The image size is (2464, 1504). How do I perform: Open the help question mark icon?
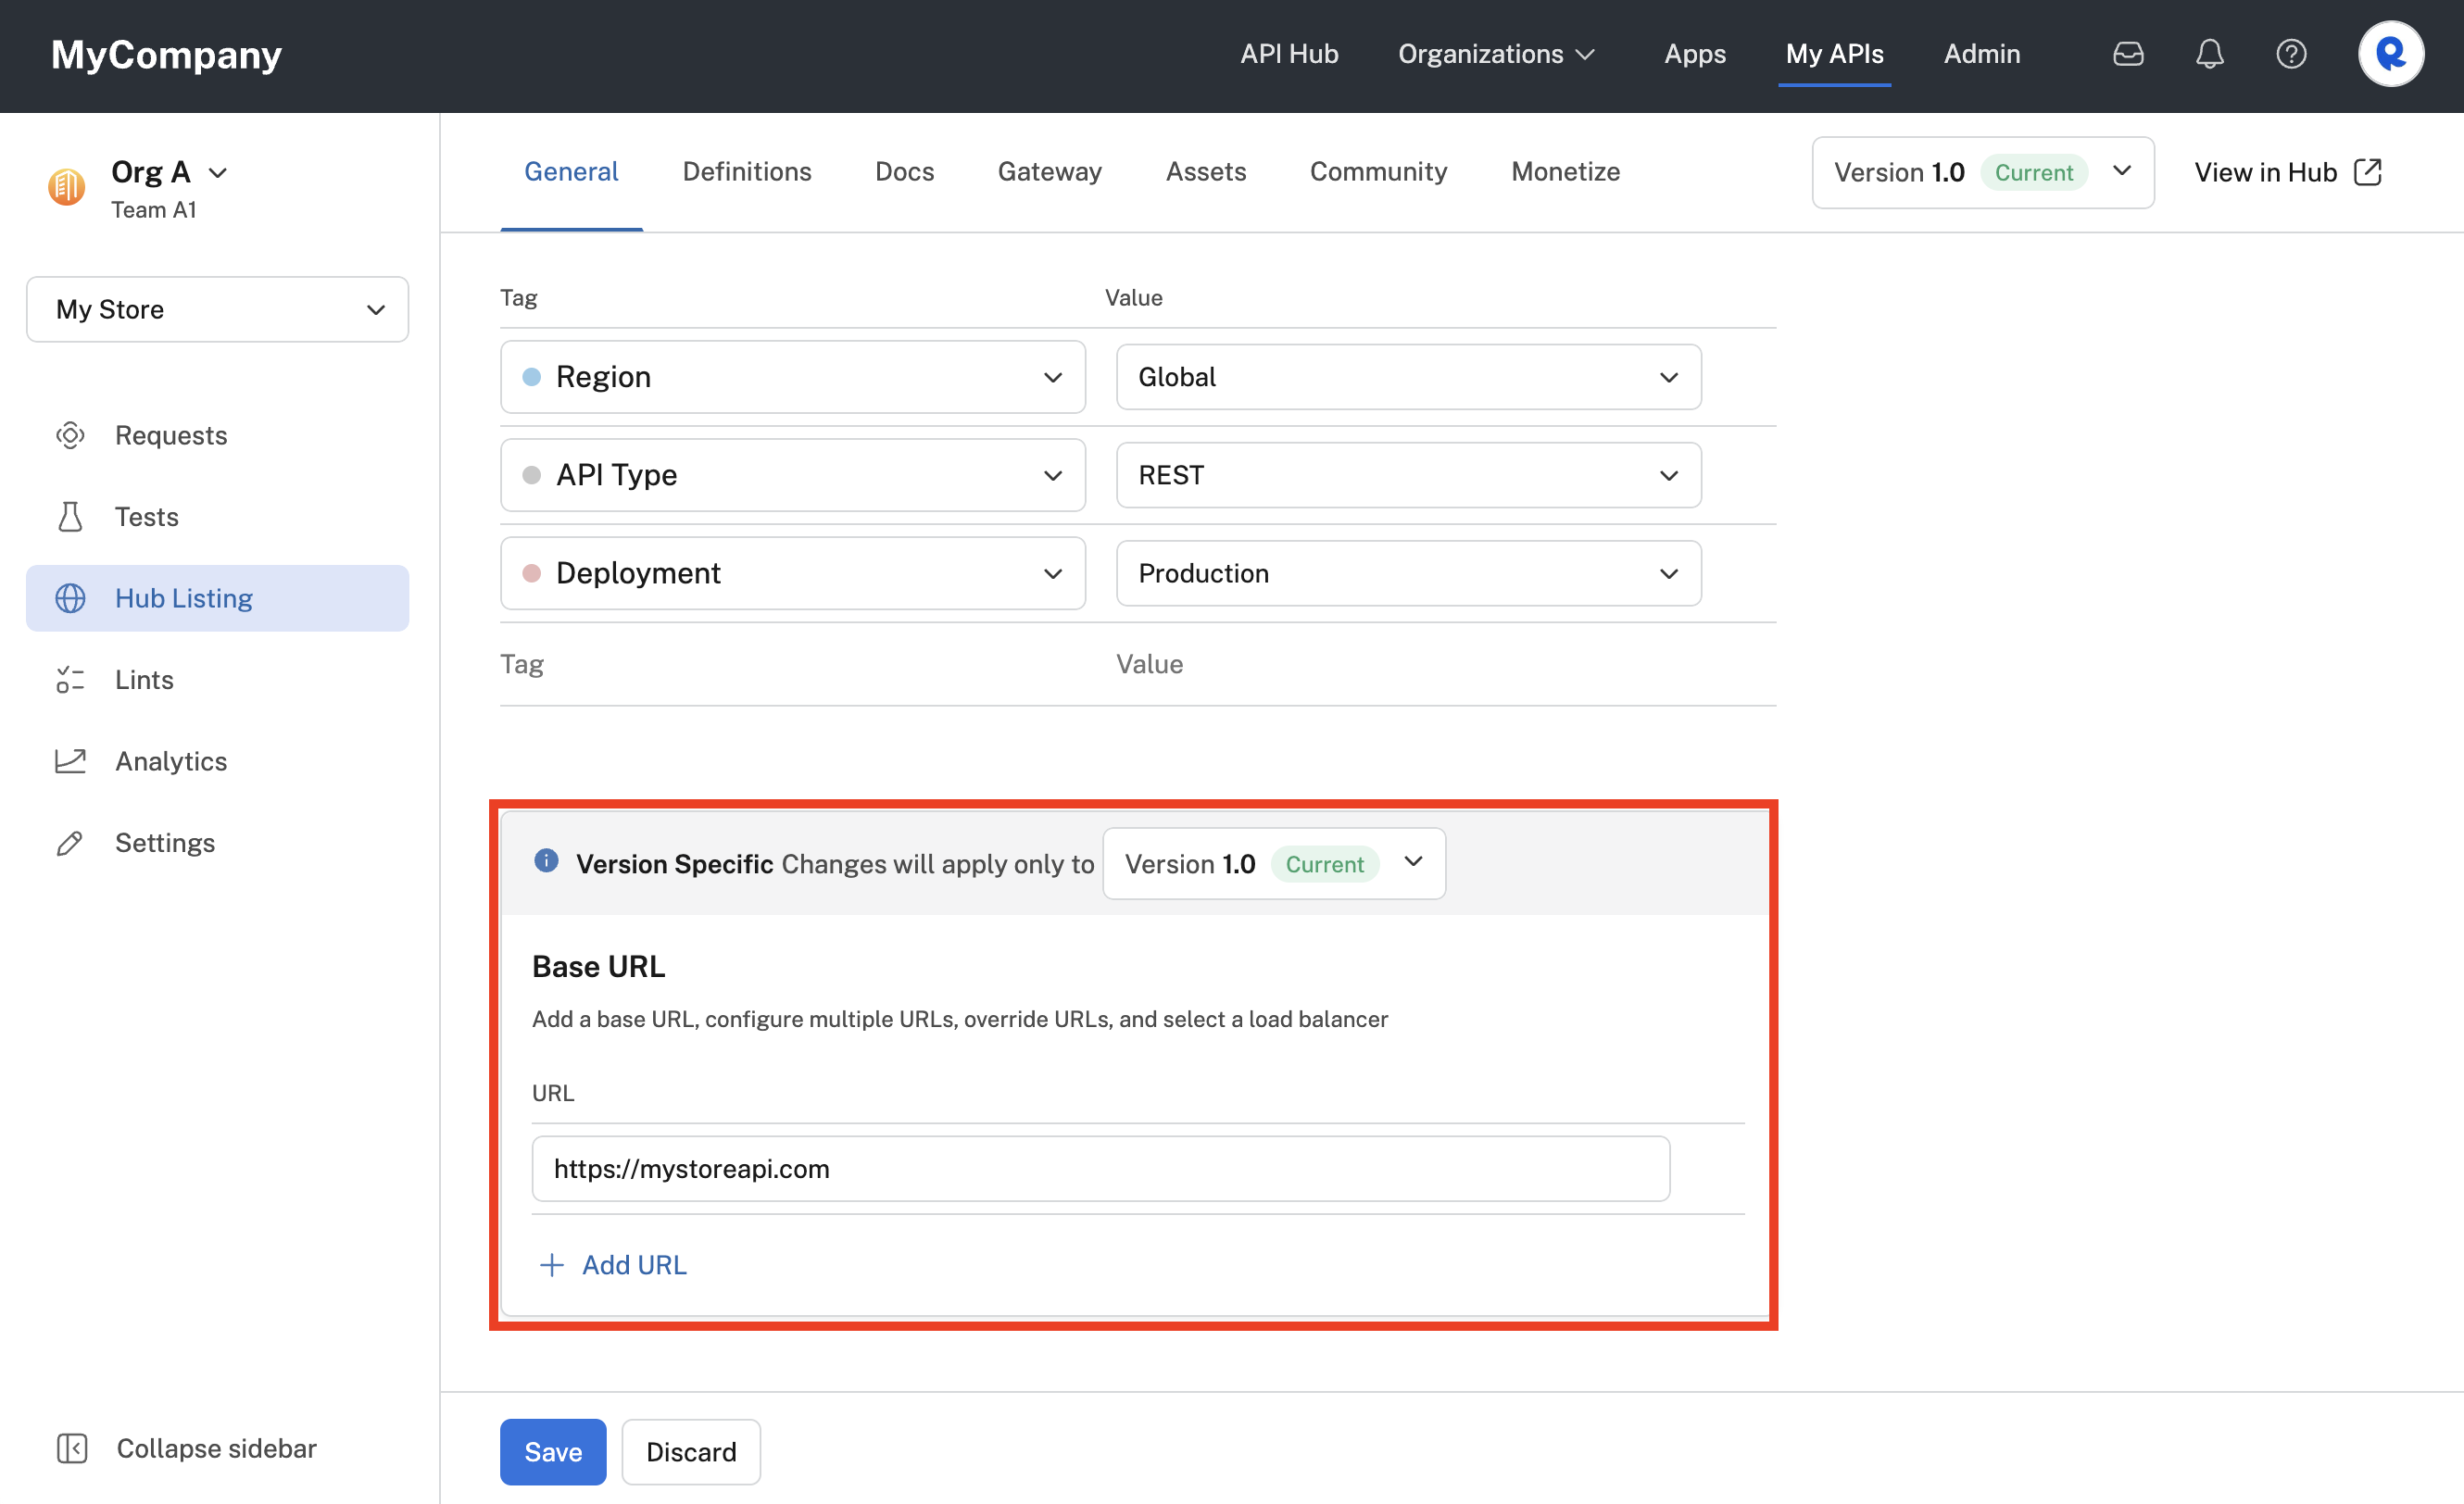(x=2291, y=54)
